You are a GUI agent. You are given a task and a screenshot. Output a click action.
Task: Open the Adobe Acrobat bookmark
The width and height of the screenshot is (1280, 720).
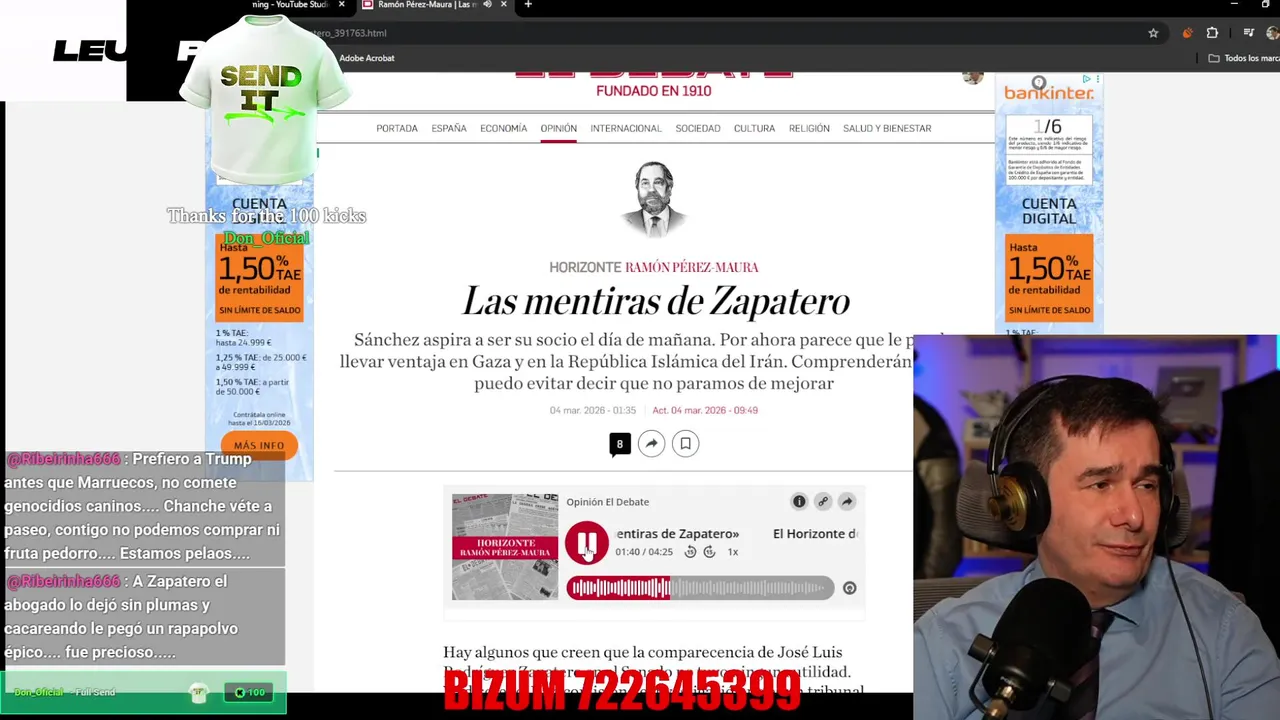(367, 58)
